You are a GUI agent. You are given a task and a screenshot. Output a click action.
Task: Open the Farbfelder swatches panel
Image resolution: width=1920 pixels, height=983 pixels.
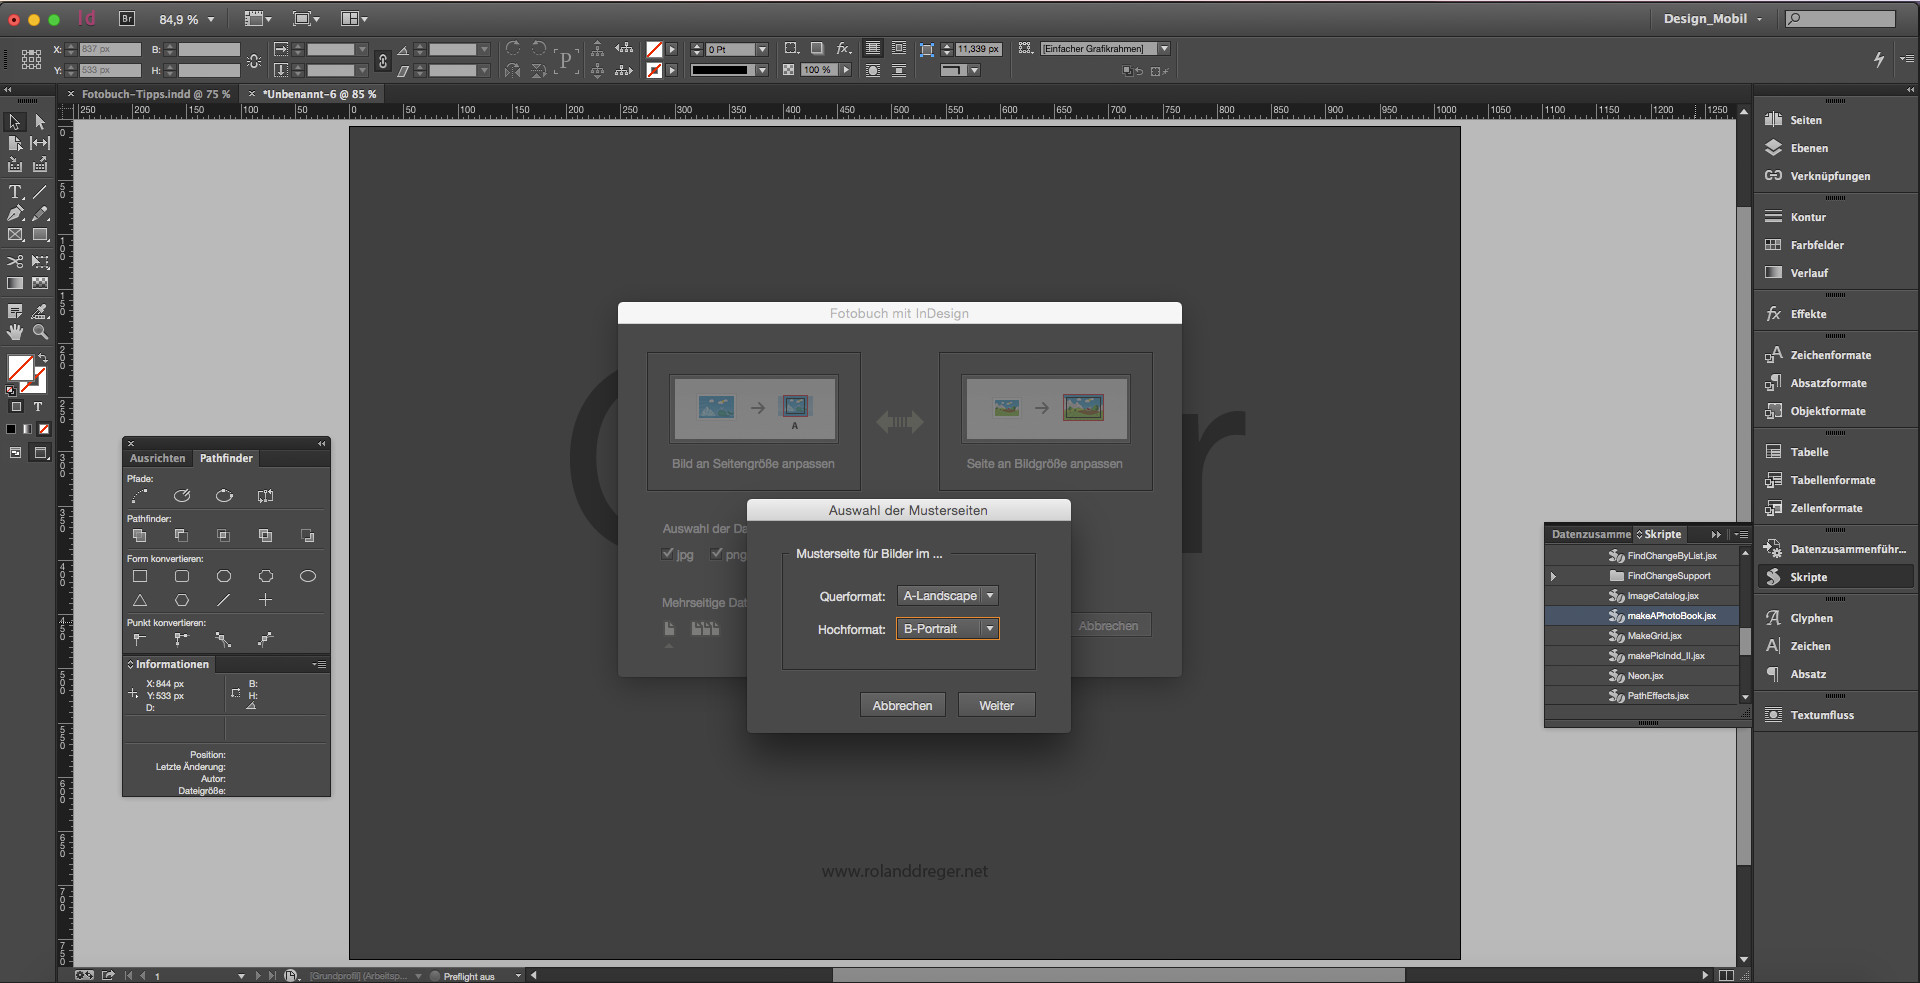[x=1816, y=245]
